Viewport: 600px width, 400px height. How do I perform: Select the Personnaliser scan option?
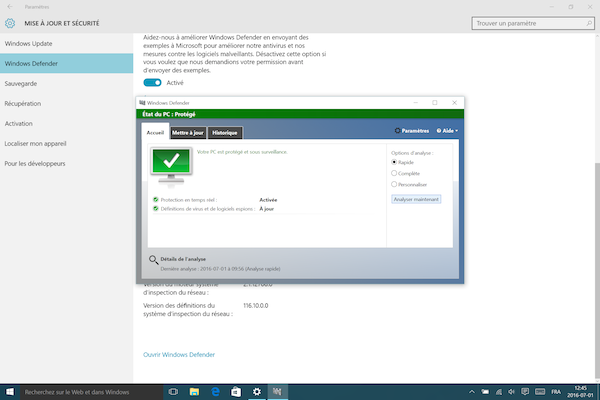[394, 184]
